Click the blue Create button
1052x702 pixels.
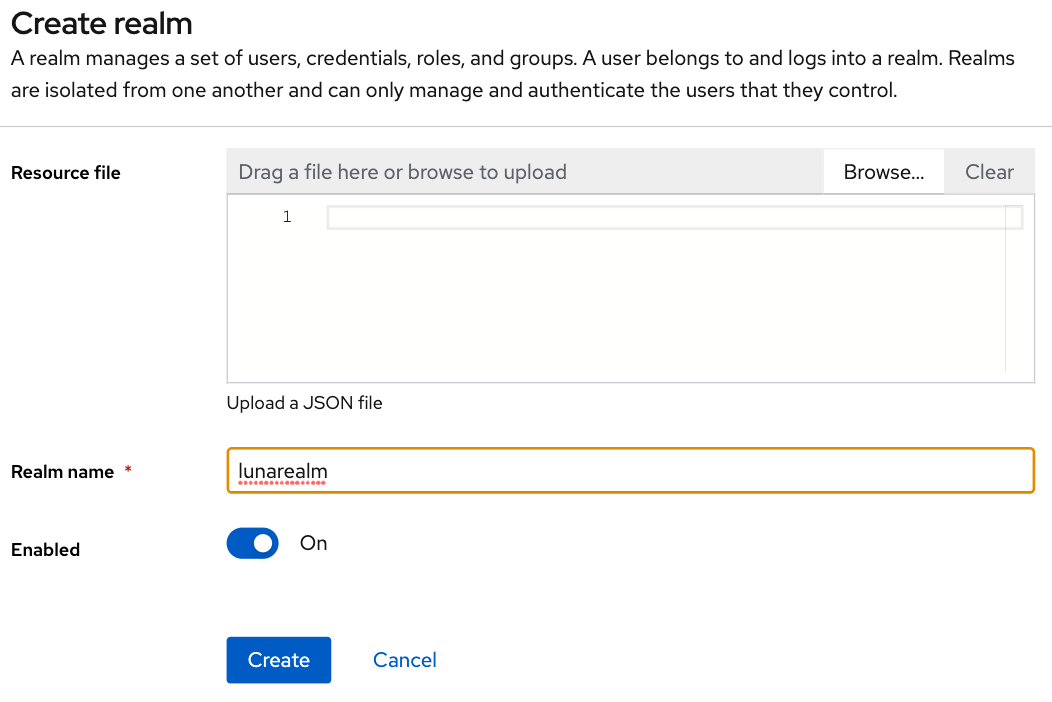tap(278, 660)
